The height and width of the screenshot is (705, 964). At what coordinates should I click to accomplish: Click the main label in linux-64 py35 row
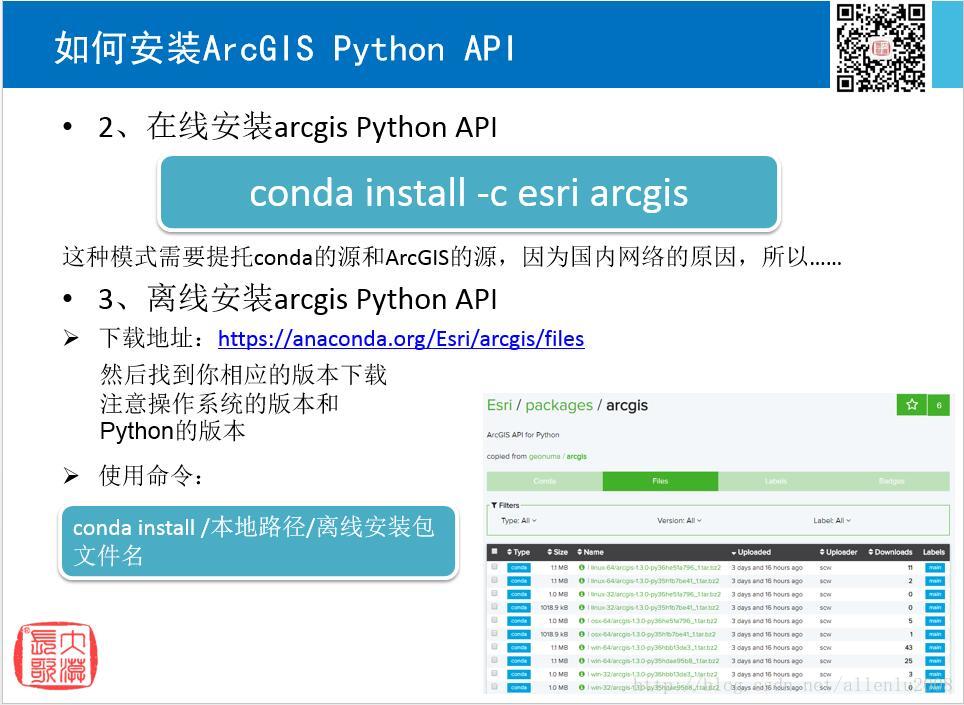934,581
